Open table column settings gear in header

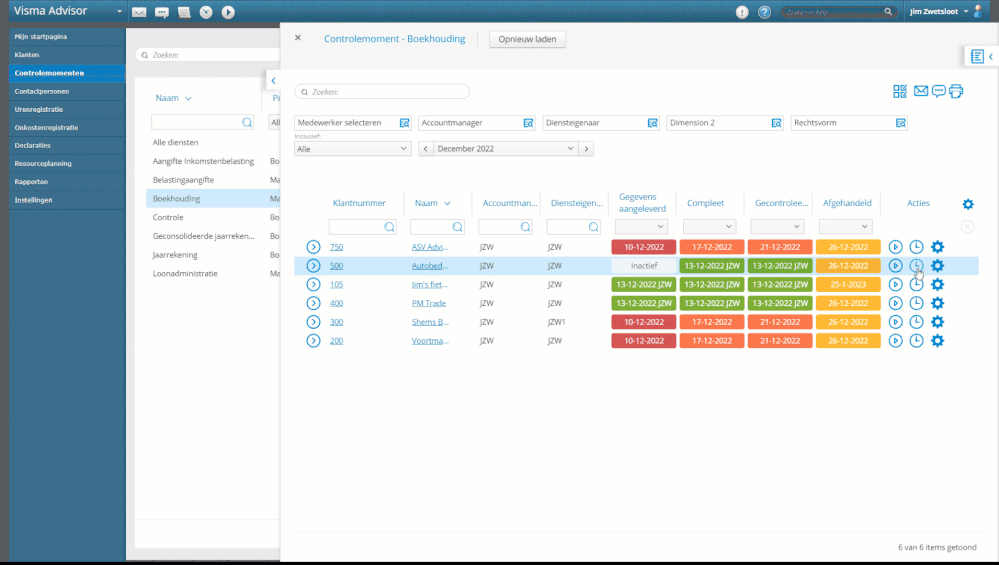[968, 204]
